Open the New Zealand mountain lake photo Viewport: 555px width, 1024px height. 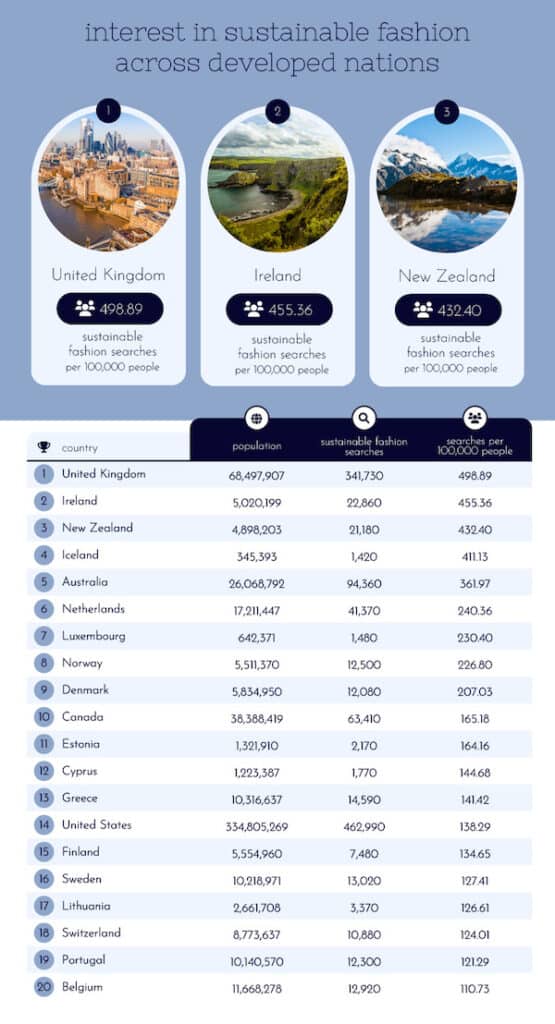(447, 183)
